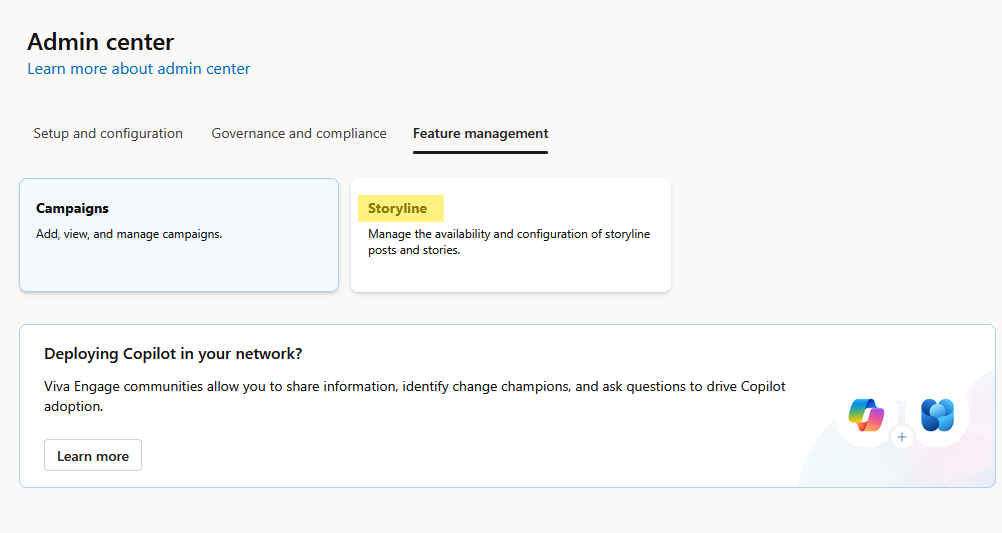1002x533 pixels.
Task: Click the highlighted Storyline title
Action: [x=397, y=208]
